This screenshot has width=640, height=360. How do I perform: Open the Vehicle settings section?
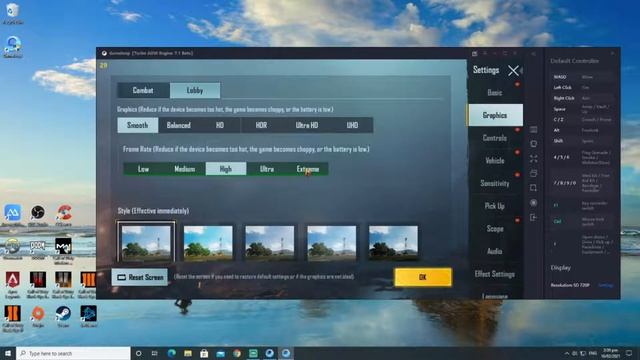(495, 161)
